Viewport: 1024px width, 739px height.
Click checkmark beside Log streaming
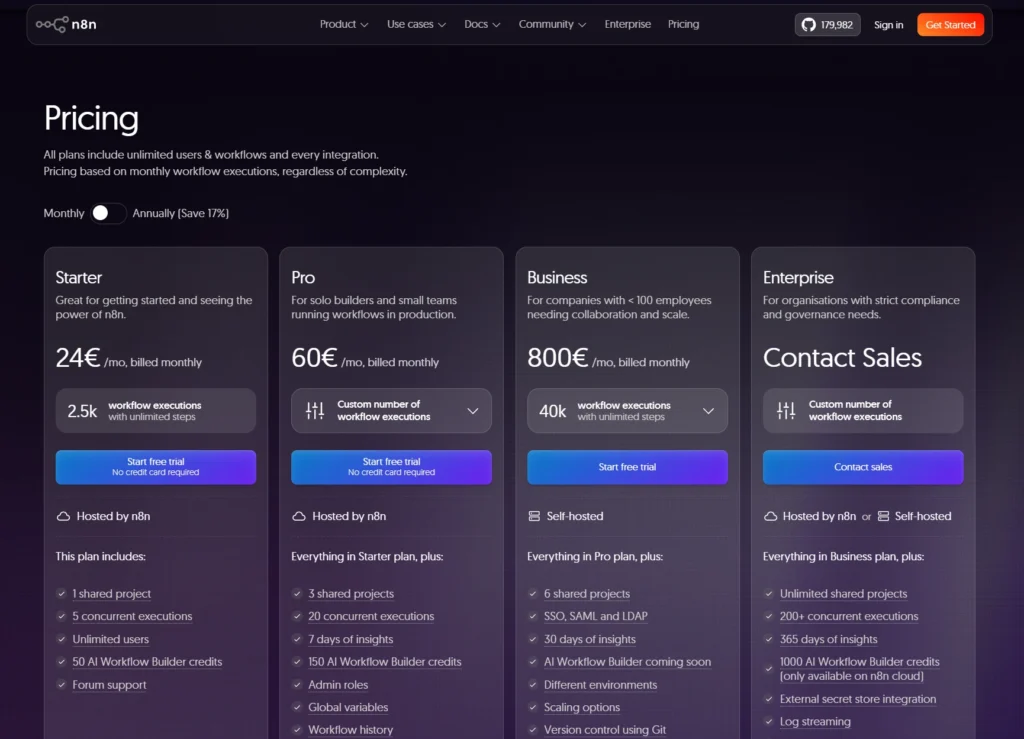click(x=769, y=721)
